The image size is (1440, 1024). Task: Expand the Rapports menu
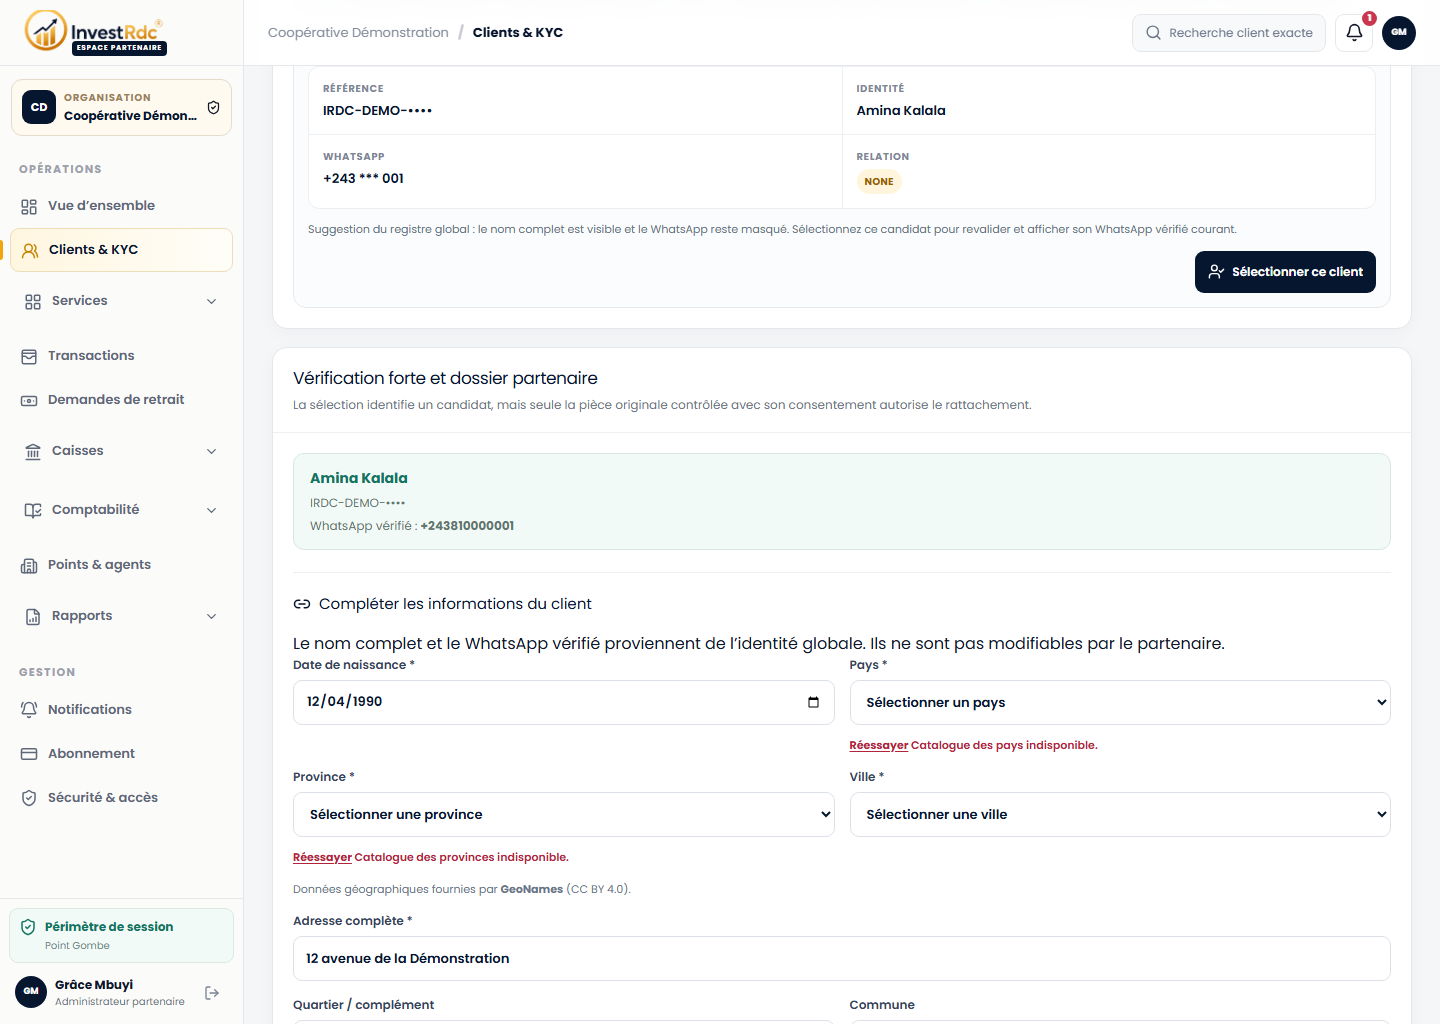point(121,616)
